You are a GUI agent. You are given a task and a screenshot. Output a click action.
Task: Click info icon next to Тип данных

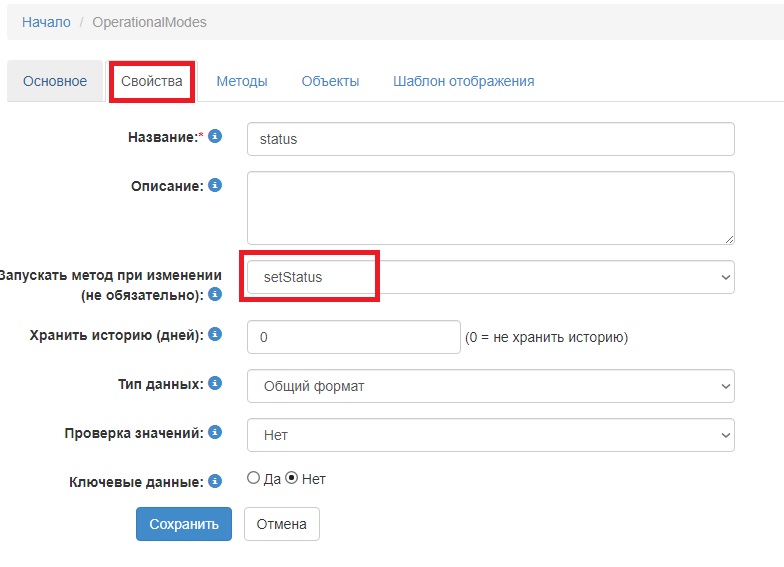click(215, 383)
